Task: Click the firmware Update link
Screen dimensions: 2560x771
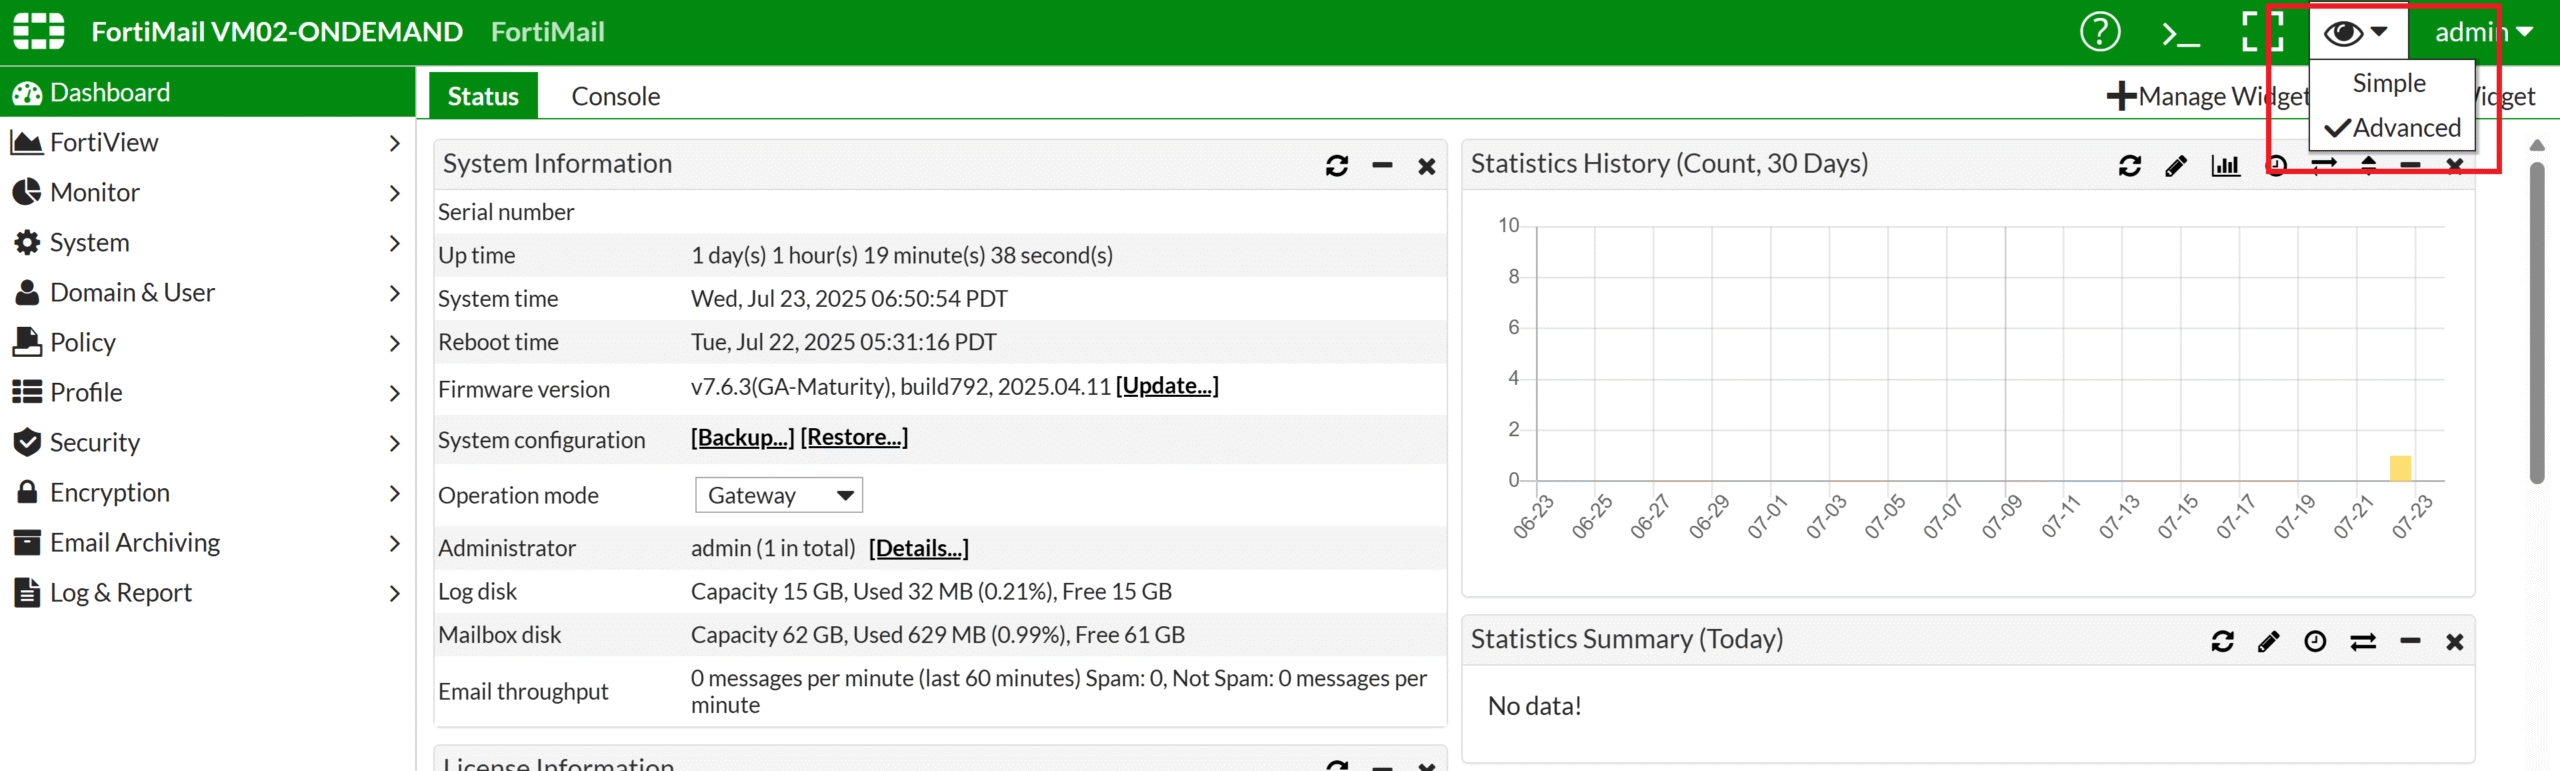Action: 1167,386
